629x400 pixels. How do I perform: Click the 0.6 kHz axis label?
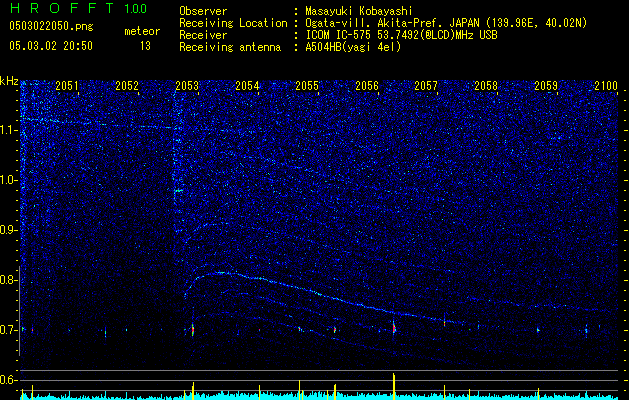click(x=9, y=380)
